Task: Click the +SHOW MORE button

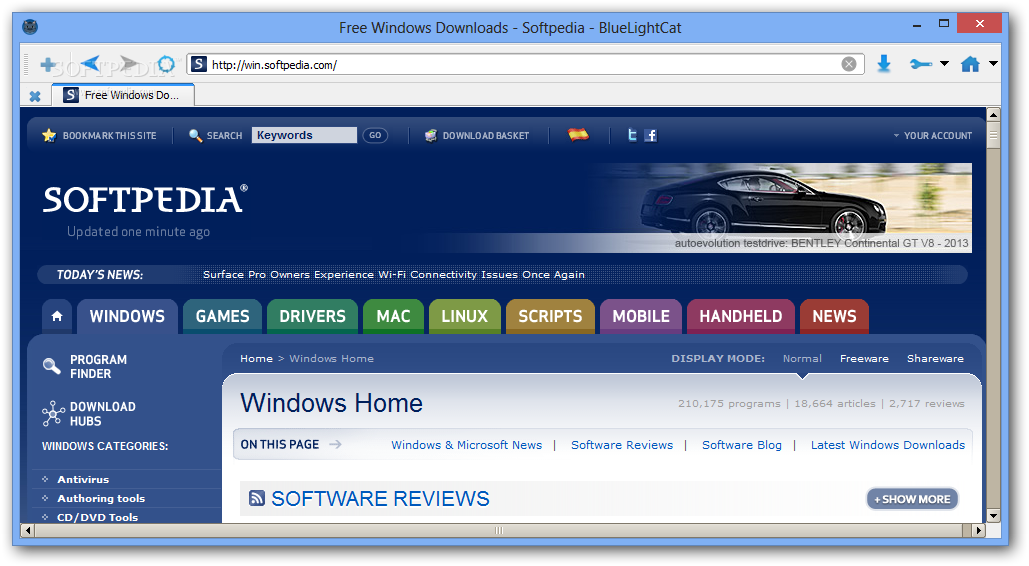Action: pyautogui.click(x=912, y=499)
